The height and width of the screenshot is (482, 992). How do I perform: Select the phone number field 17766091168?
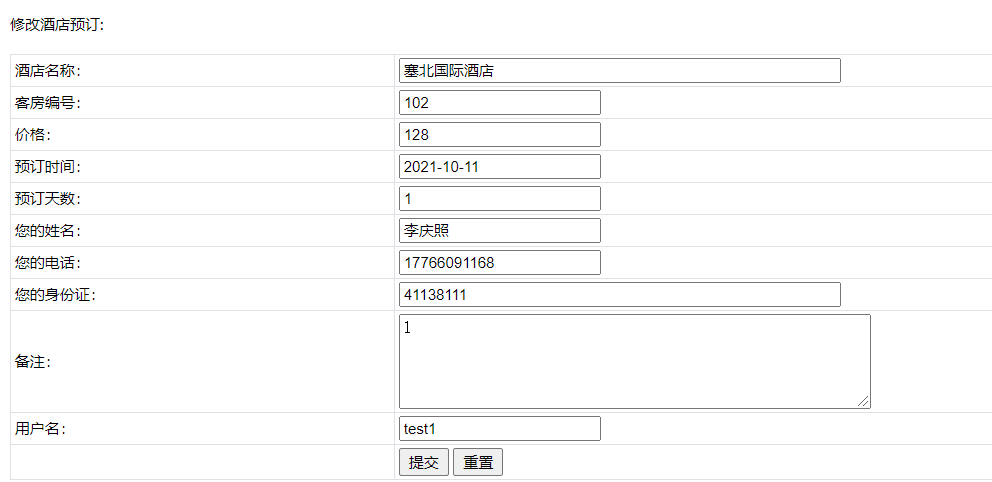coord(499,263)
